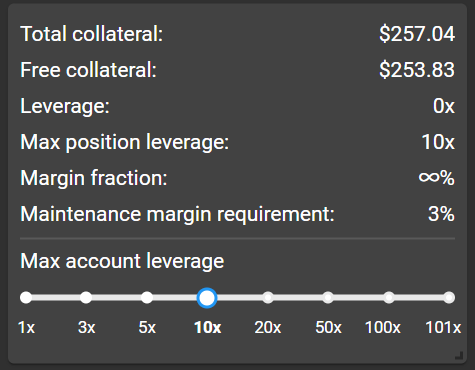The width and height of the screenshot is (475, 370).
Task: Click the Maintenance margin requirement 3% value
Action: [x=441, y=214]
